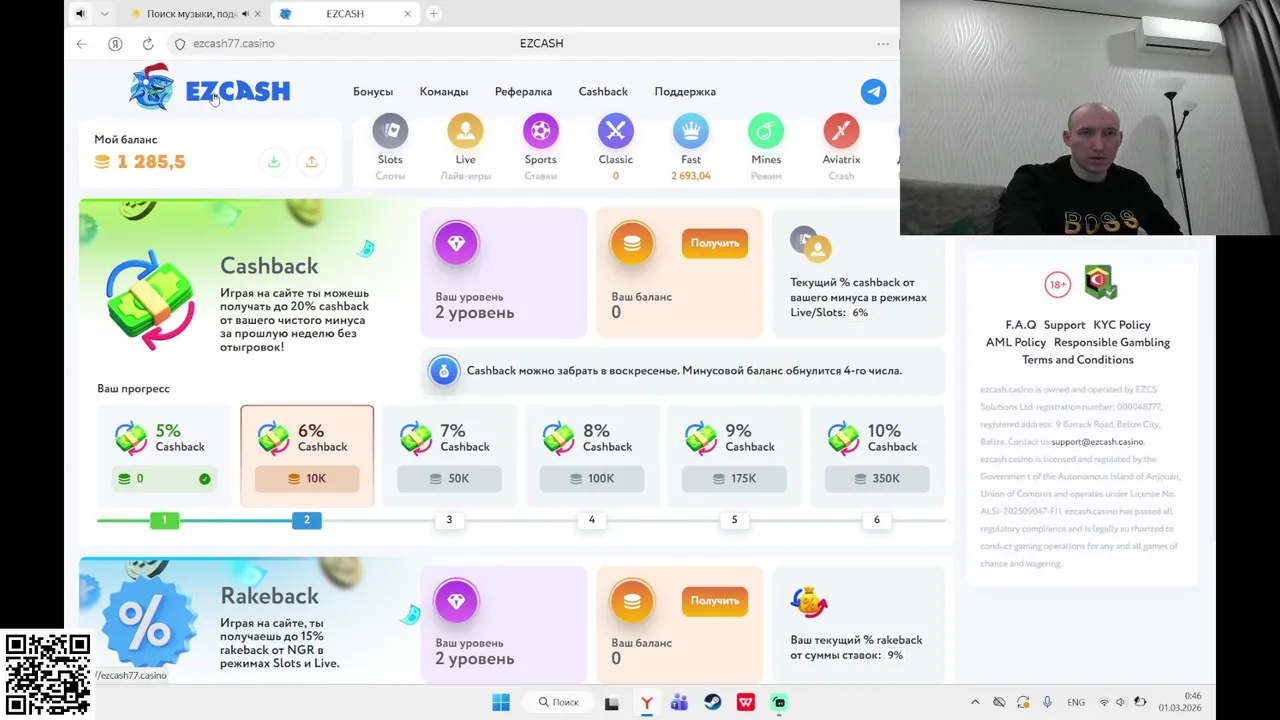Open the Telegram channel icon in header

pos(873,91)
